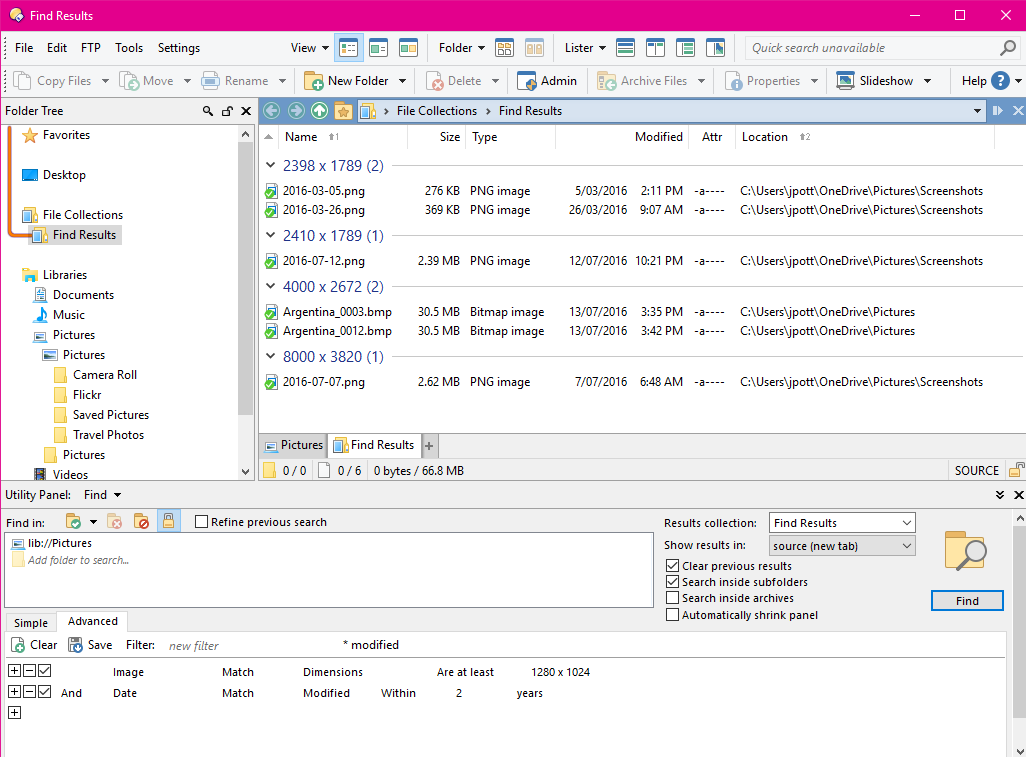Switch to the Pictures tab
The image size is (1026, 757).
(293, 445)
